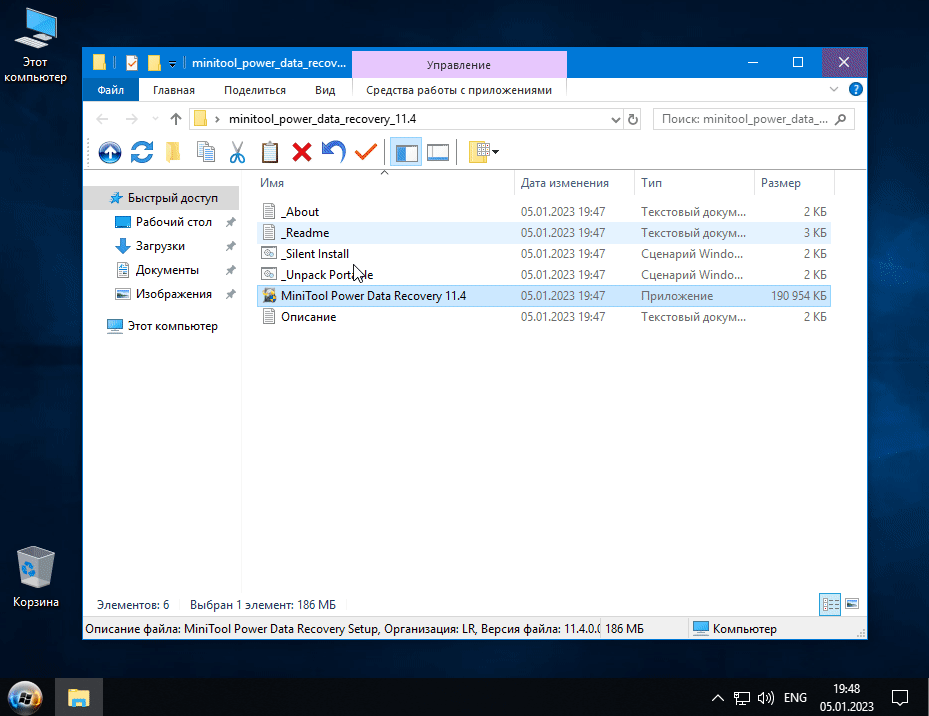
Task: Switch to the Поделиться ribbon tab
Action: coord(255,90)
